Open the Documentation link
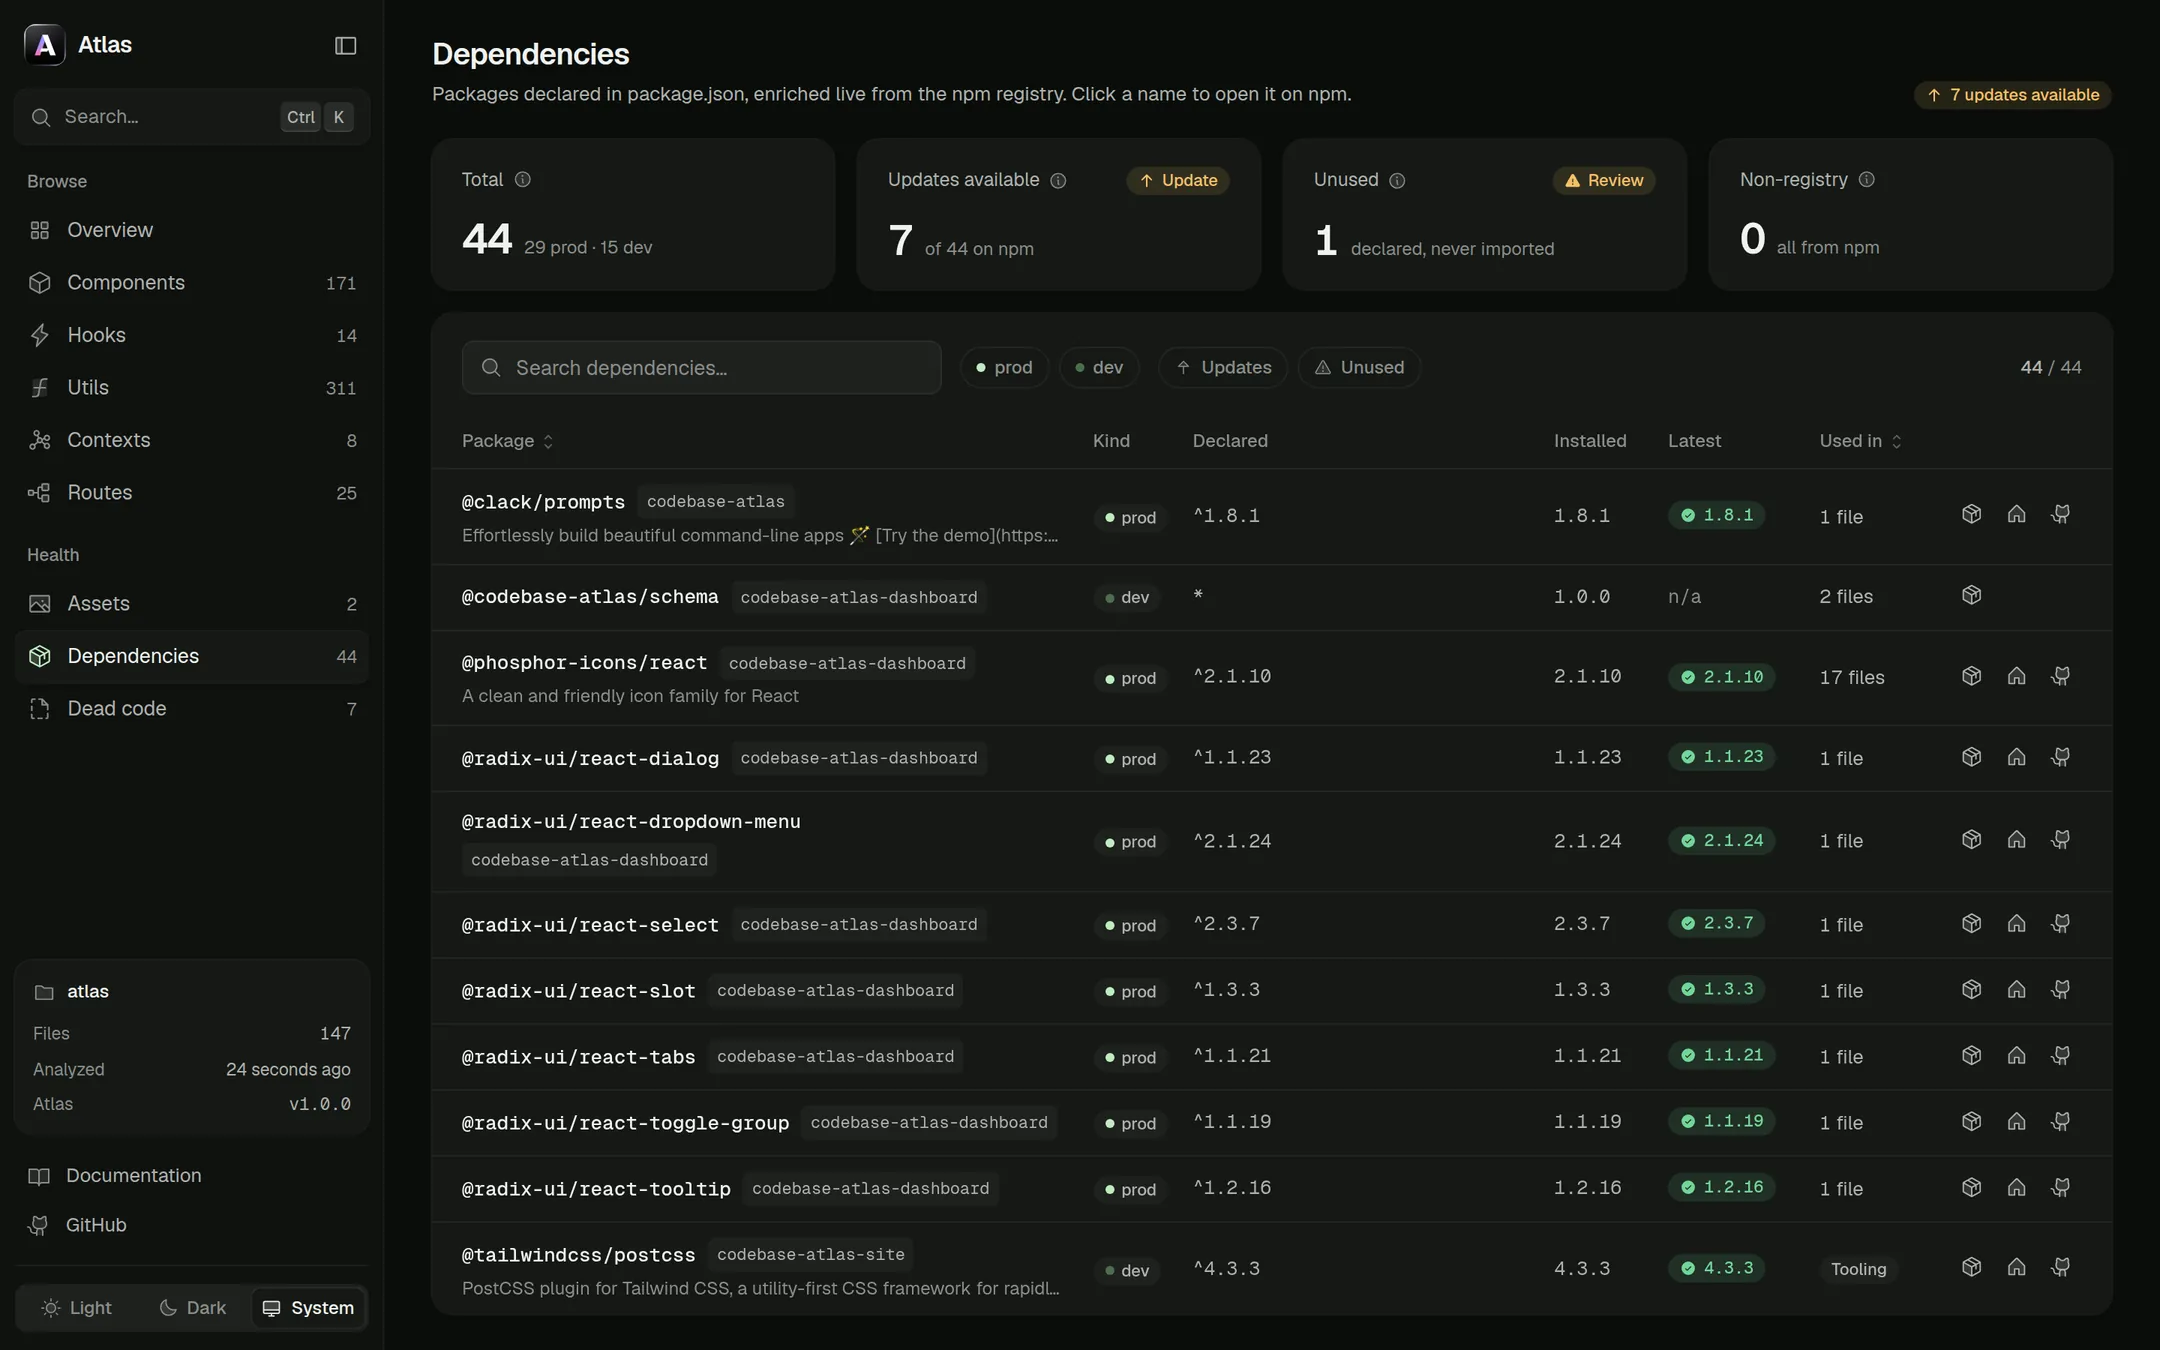 click(133, 1176)
